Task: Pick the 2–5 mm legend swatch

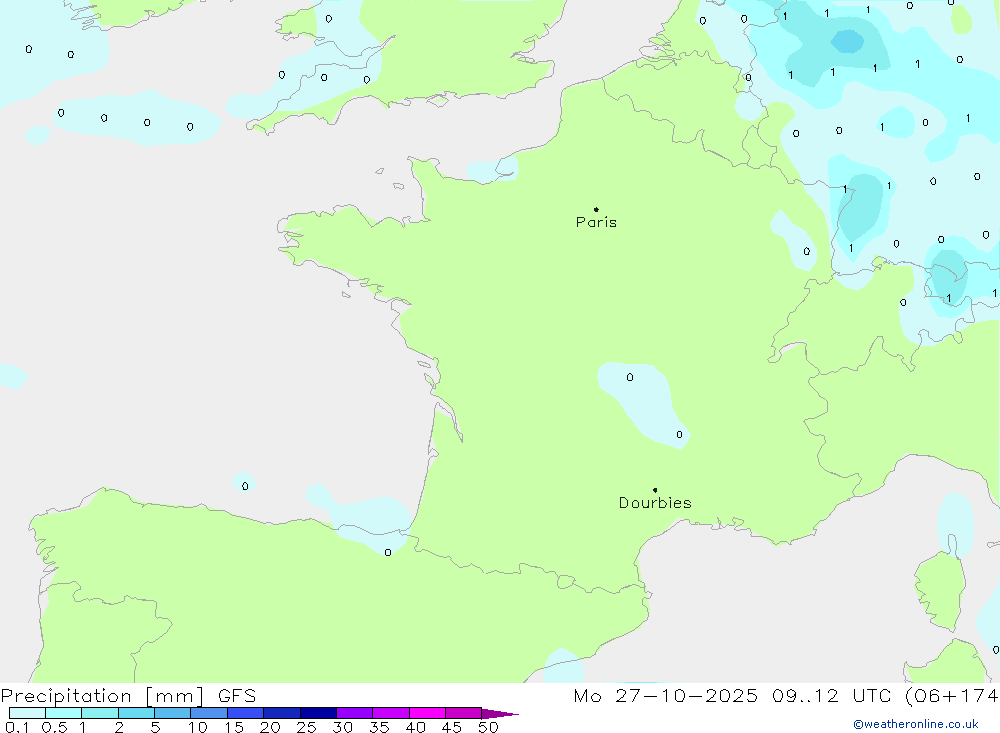Action: coord(136,713)
